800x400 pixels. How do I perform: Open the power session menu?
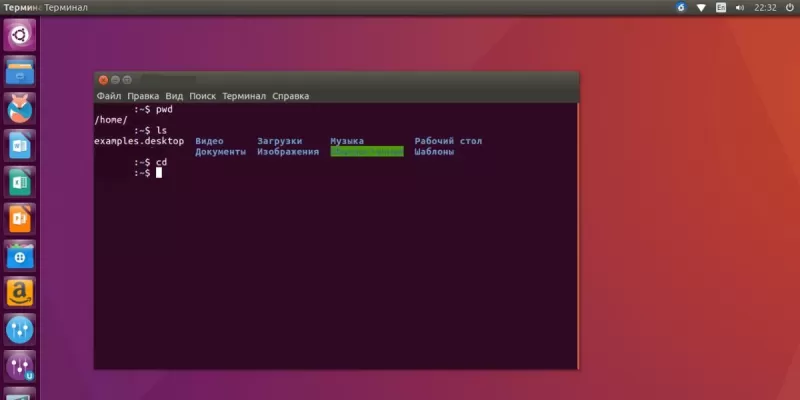pyautogui.click(x=788, y=8)
